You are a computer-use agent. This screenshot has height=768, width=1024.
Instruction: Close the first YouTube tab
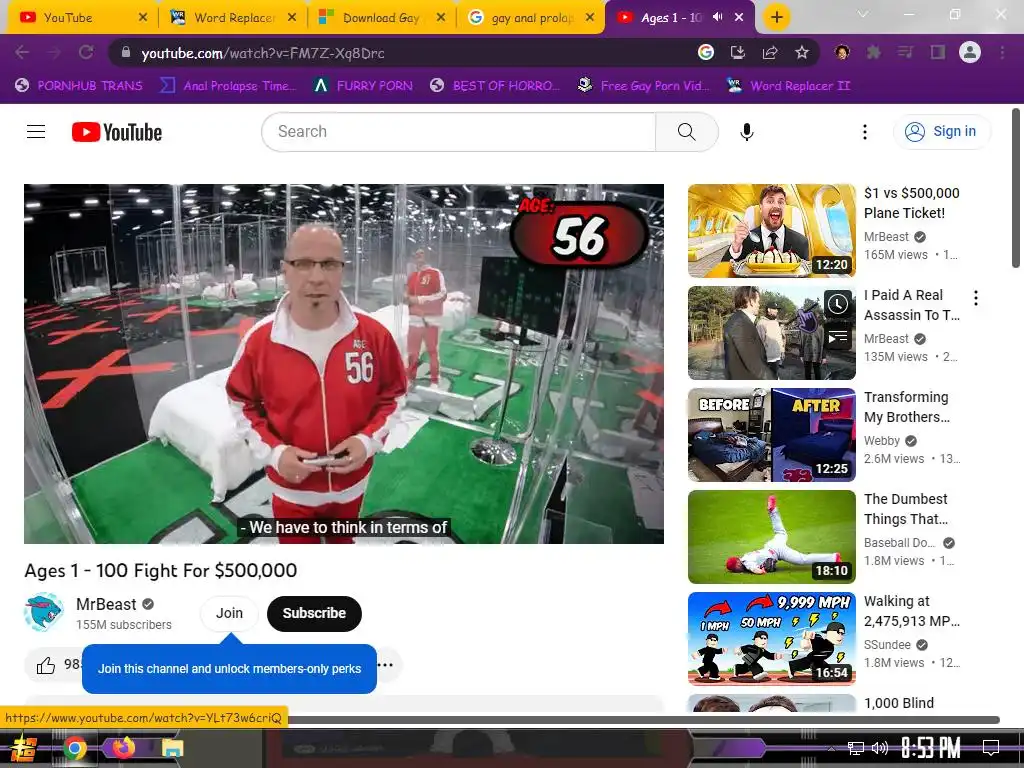click(143, 18)
